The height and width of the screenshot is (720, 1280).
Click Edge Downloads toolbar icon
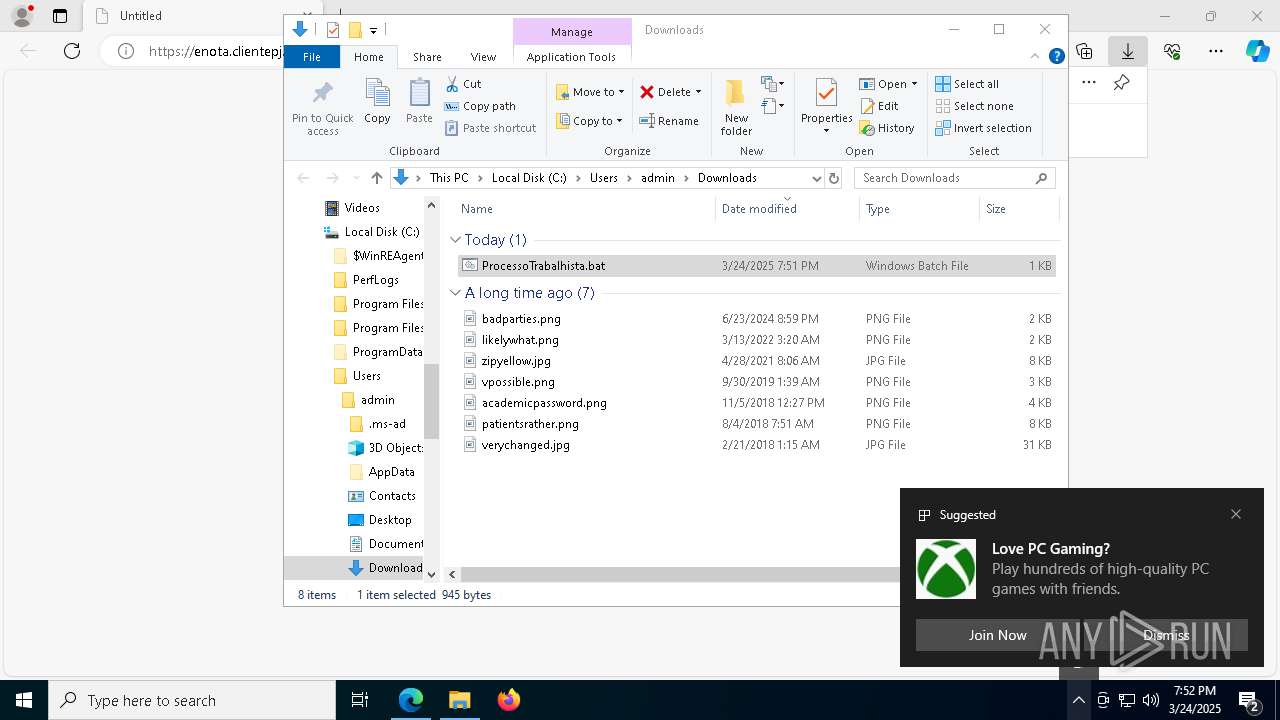[x=1127, y=51]
